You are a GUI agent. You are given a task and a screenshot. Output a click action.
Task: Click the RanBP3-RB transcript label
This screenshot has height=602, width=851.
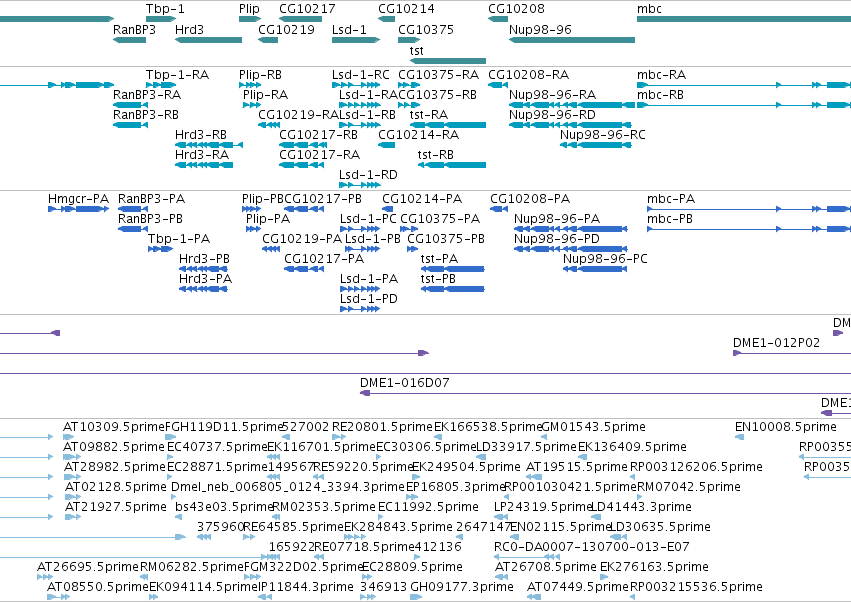[x=145, y=115]
